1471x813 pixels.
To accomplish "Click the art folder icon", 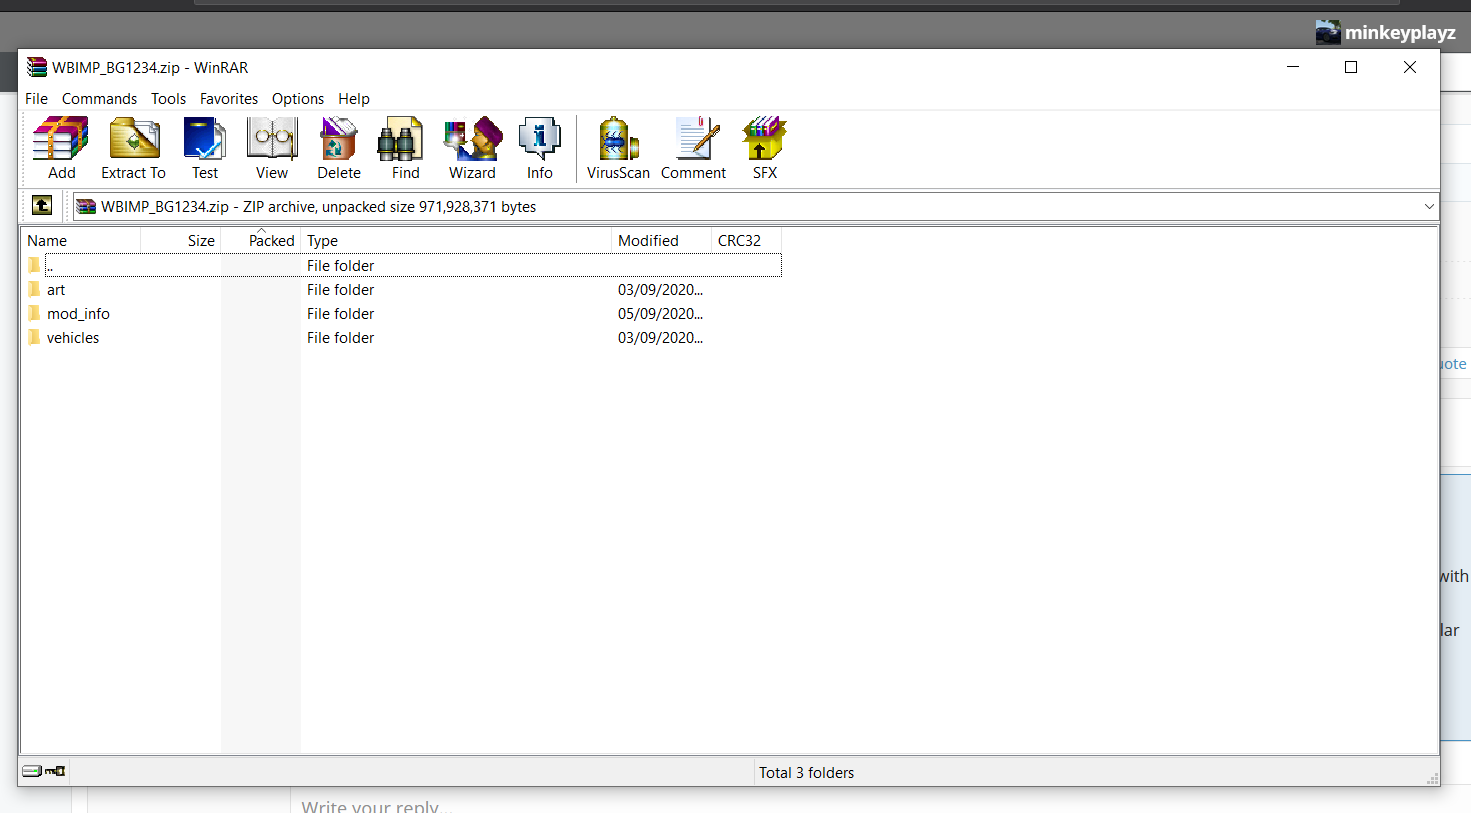I will (35, 289).
